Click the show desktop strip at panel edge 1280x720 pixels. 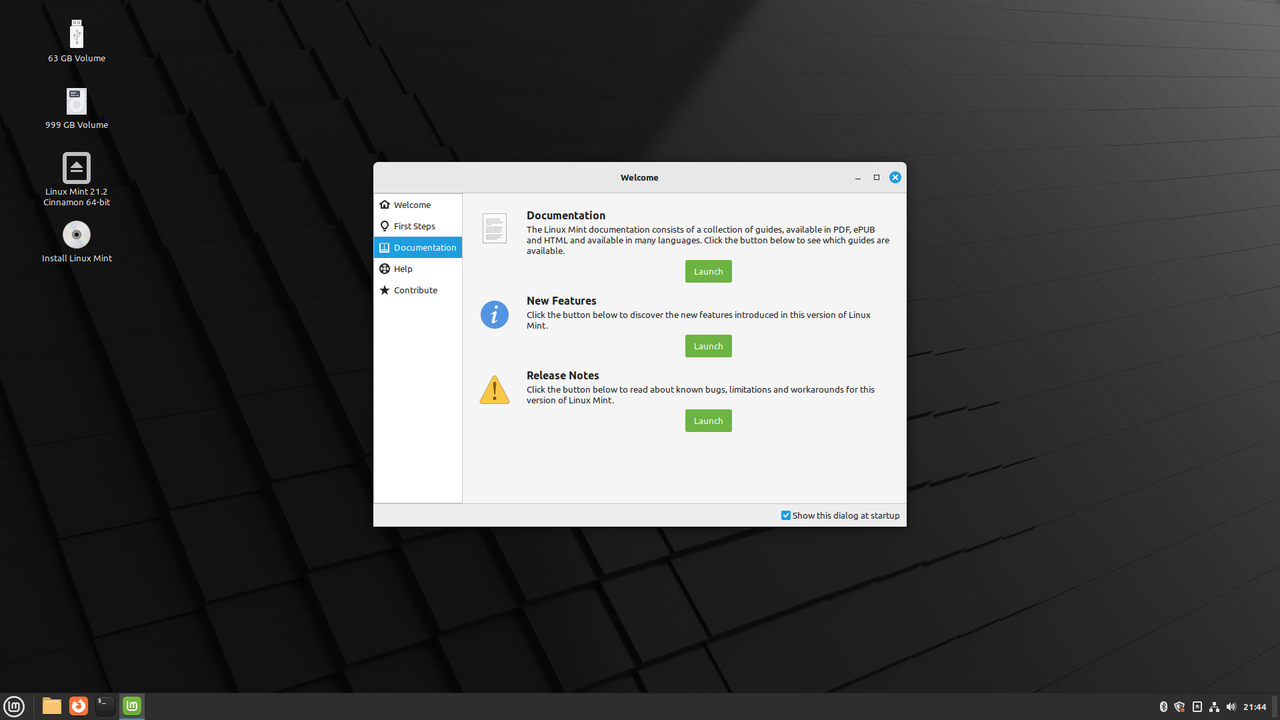click(1276, 707)
